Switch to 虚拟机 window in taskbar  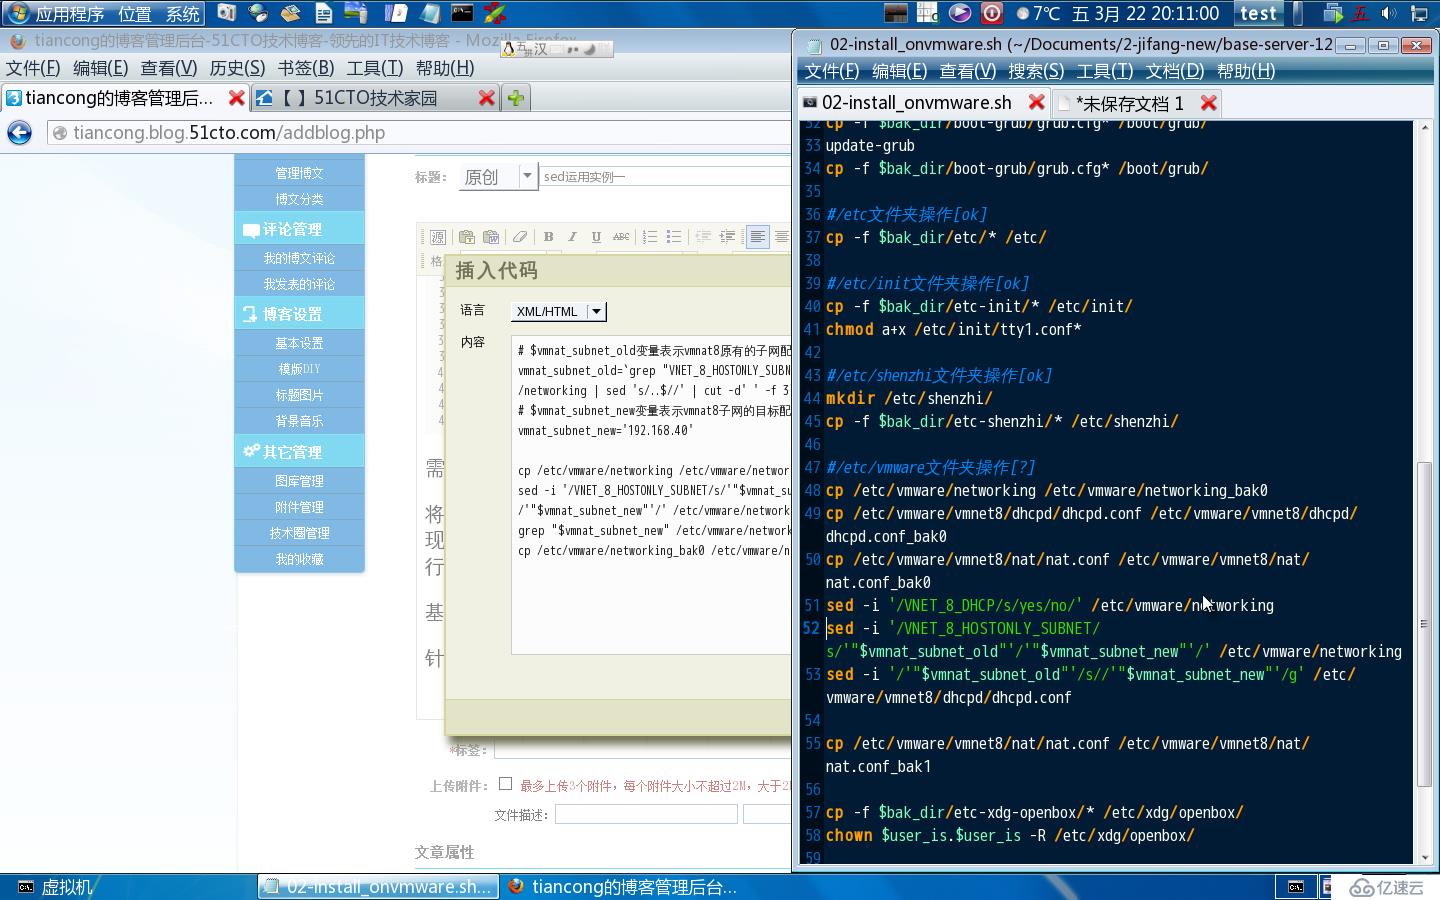pos(130,887)
